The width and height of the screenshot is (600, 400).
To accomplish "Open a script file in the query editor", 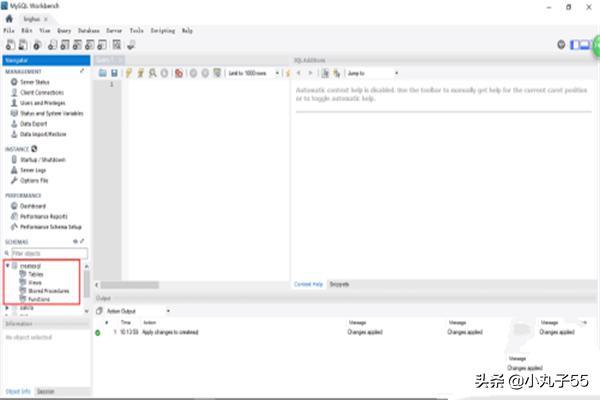I will [103, 73].
